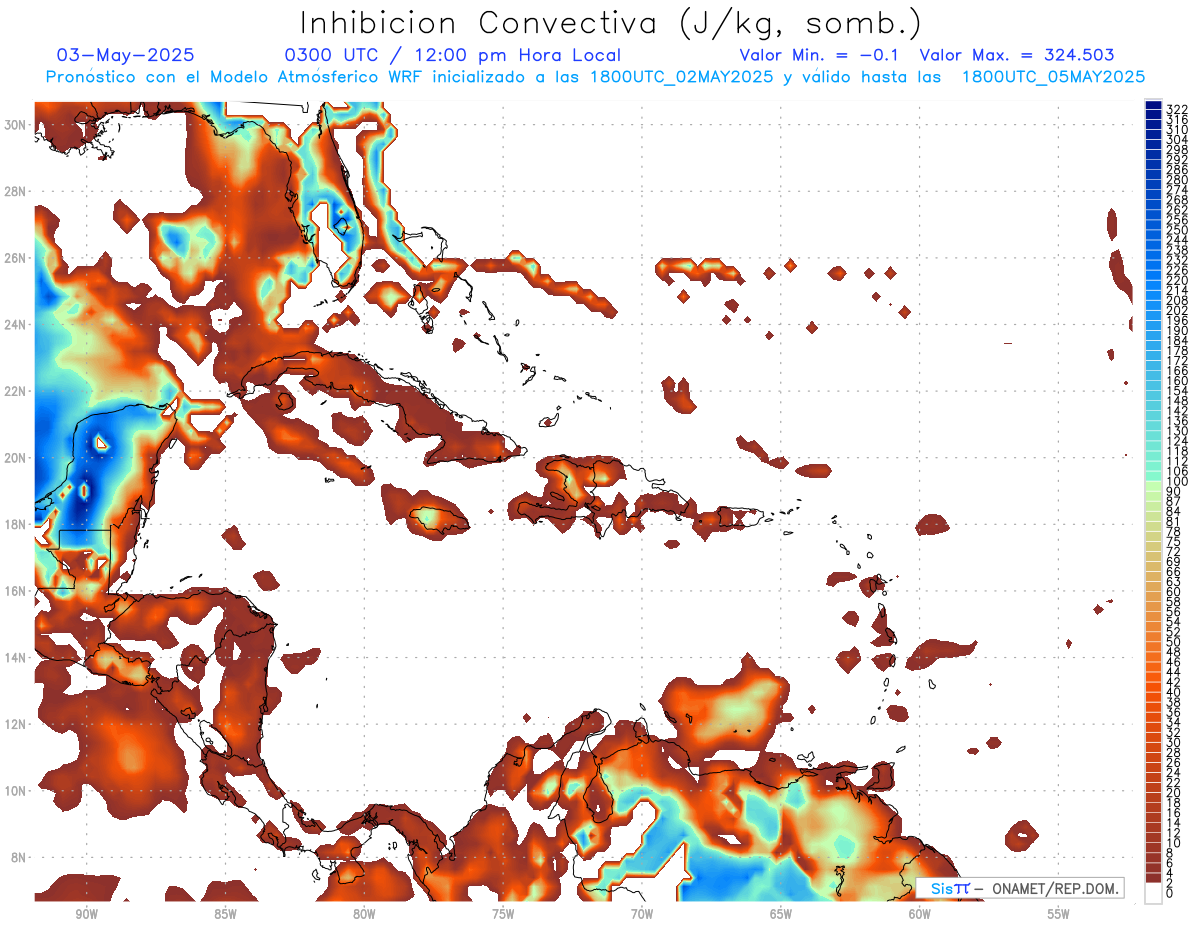This screenshot has width=1200, height=927.
Task: Click the '16N' latitude label
Action: tap(17, 590)
